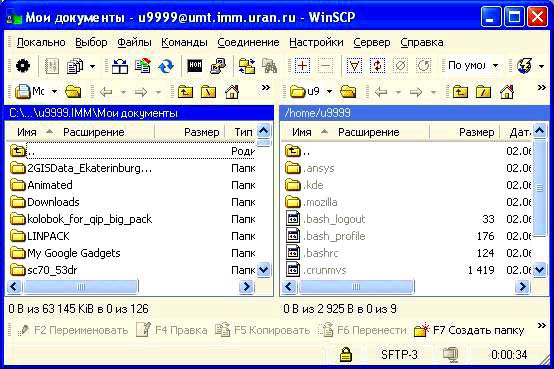
Task: Expand dropdown arrow next to session globe icon
Action: click(x=541, y=66)
